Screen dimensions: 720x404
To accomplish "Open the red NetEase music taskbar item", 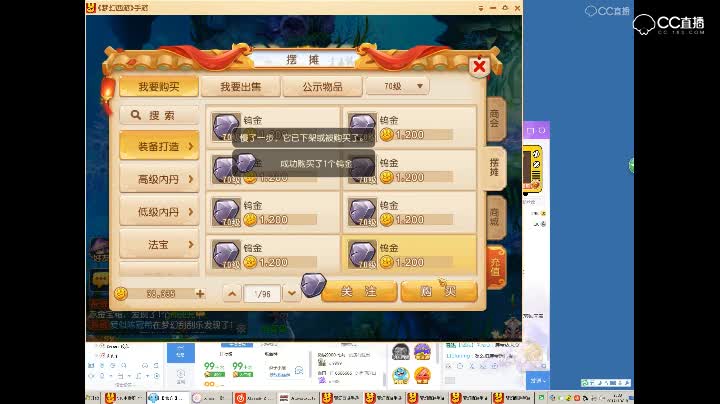I will pyautogui.click(x=254, y=398).
